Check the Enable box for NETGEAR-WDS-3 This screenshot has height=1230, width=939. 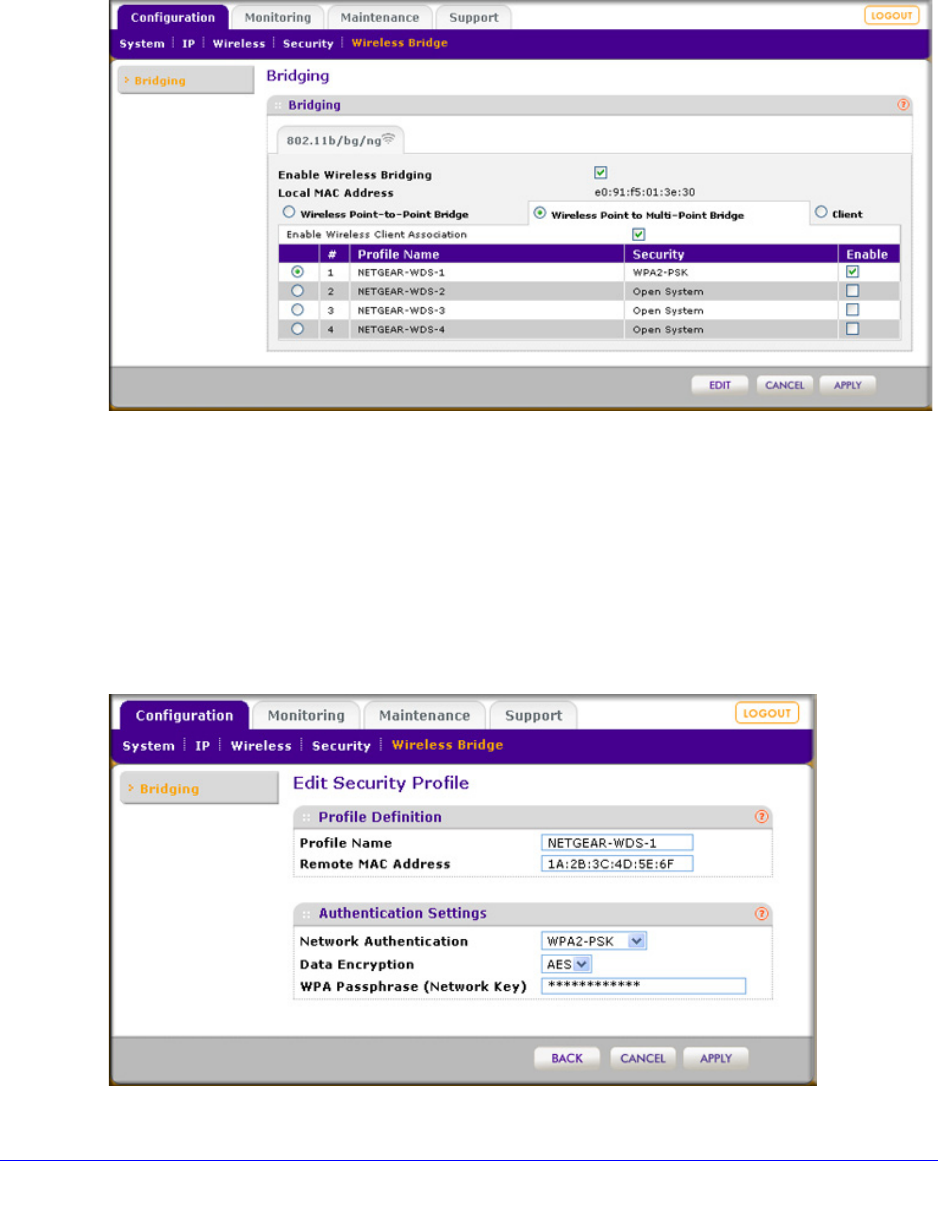(853, 310)
